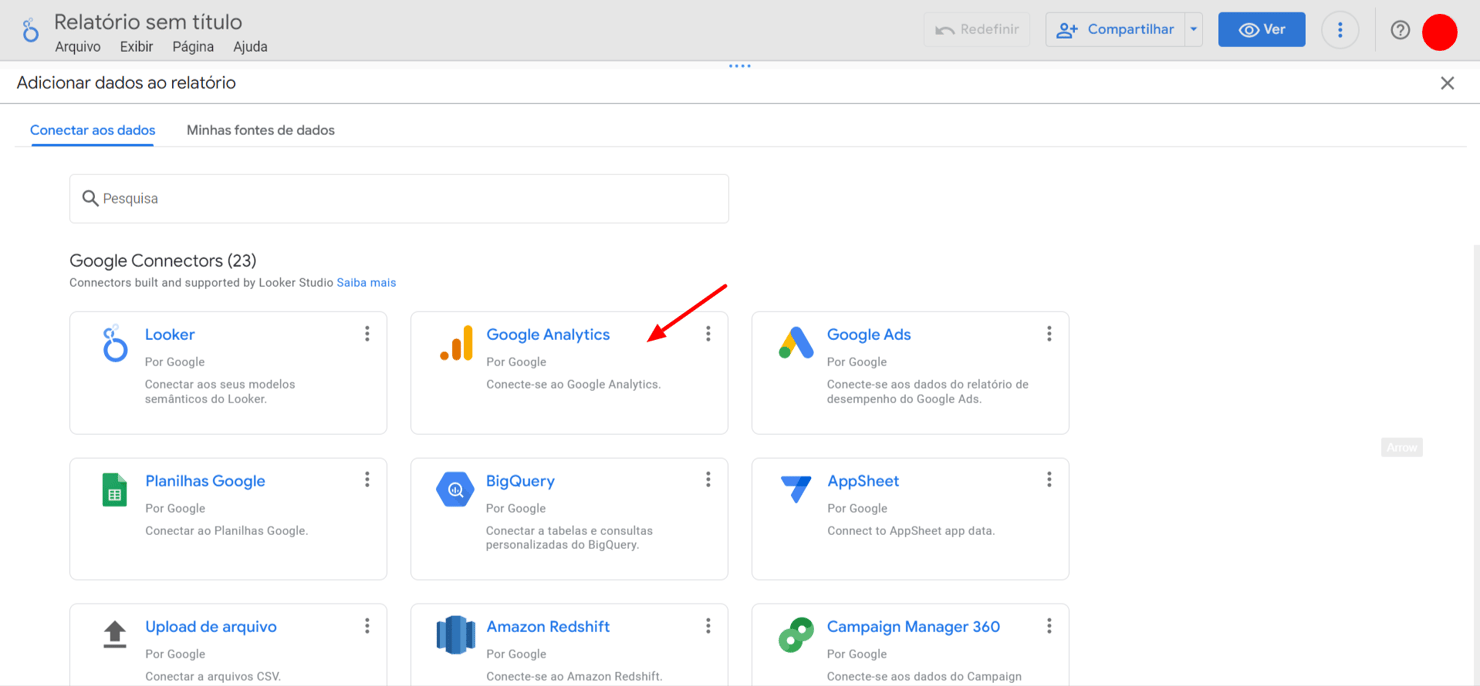Click the Planilhas Google connector title
1480x686 pixels.
coord(205,481)
